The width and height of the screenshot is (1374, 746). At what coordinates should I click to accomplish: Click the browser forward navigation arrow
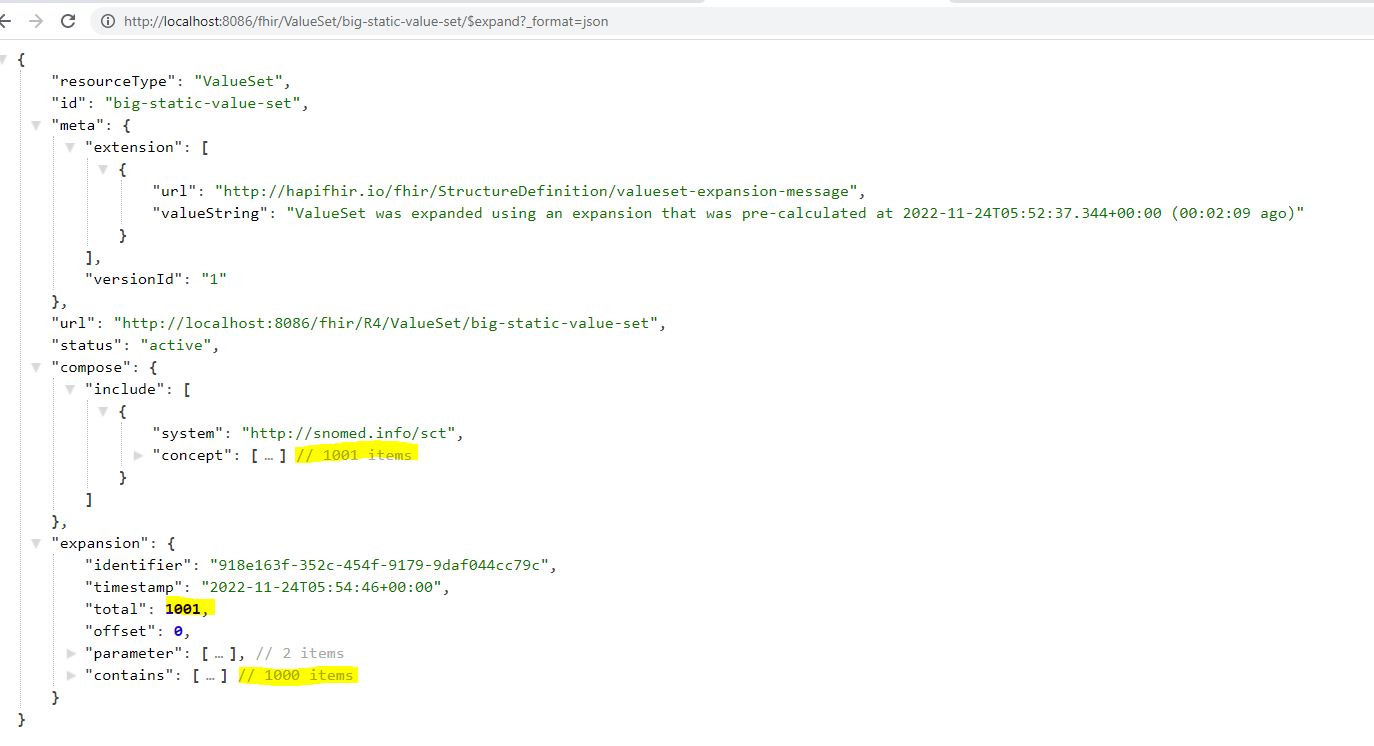click(34, 20)
